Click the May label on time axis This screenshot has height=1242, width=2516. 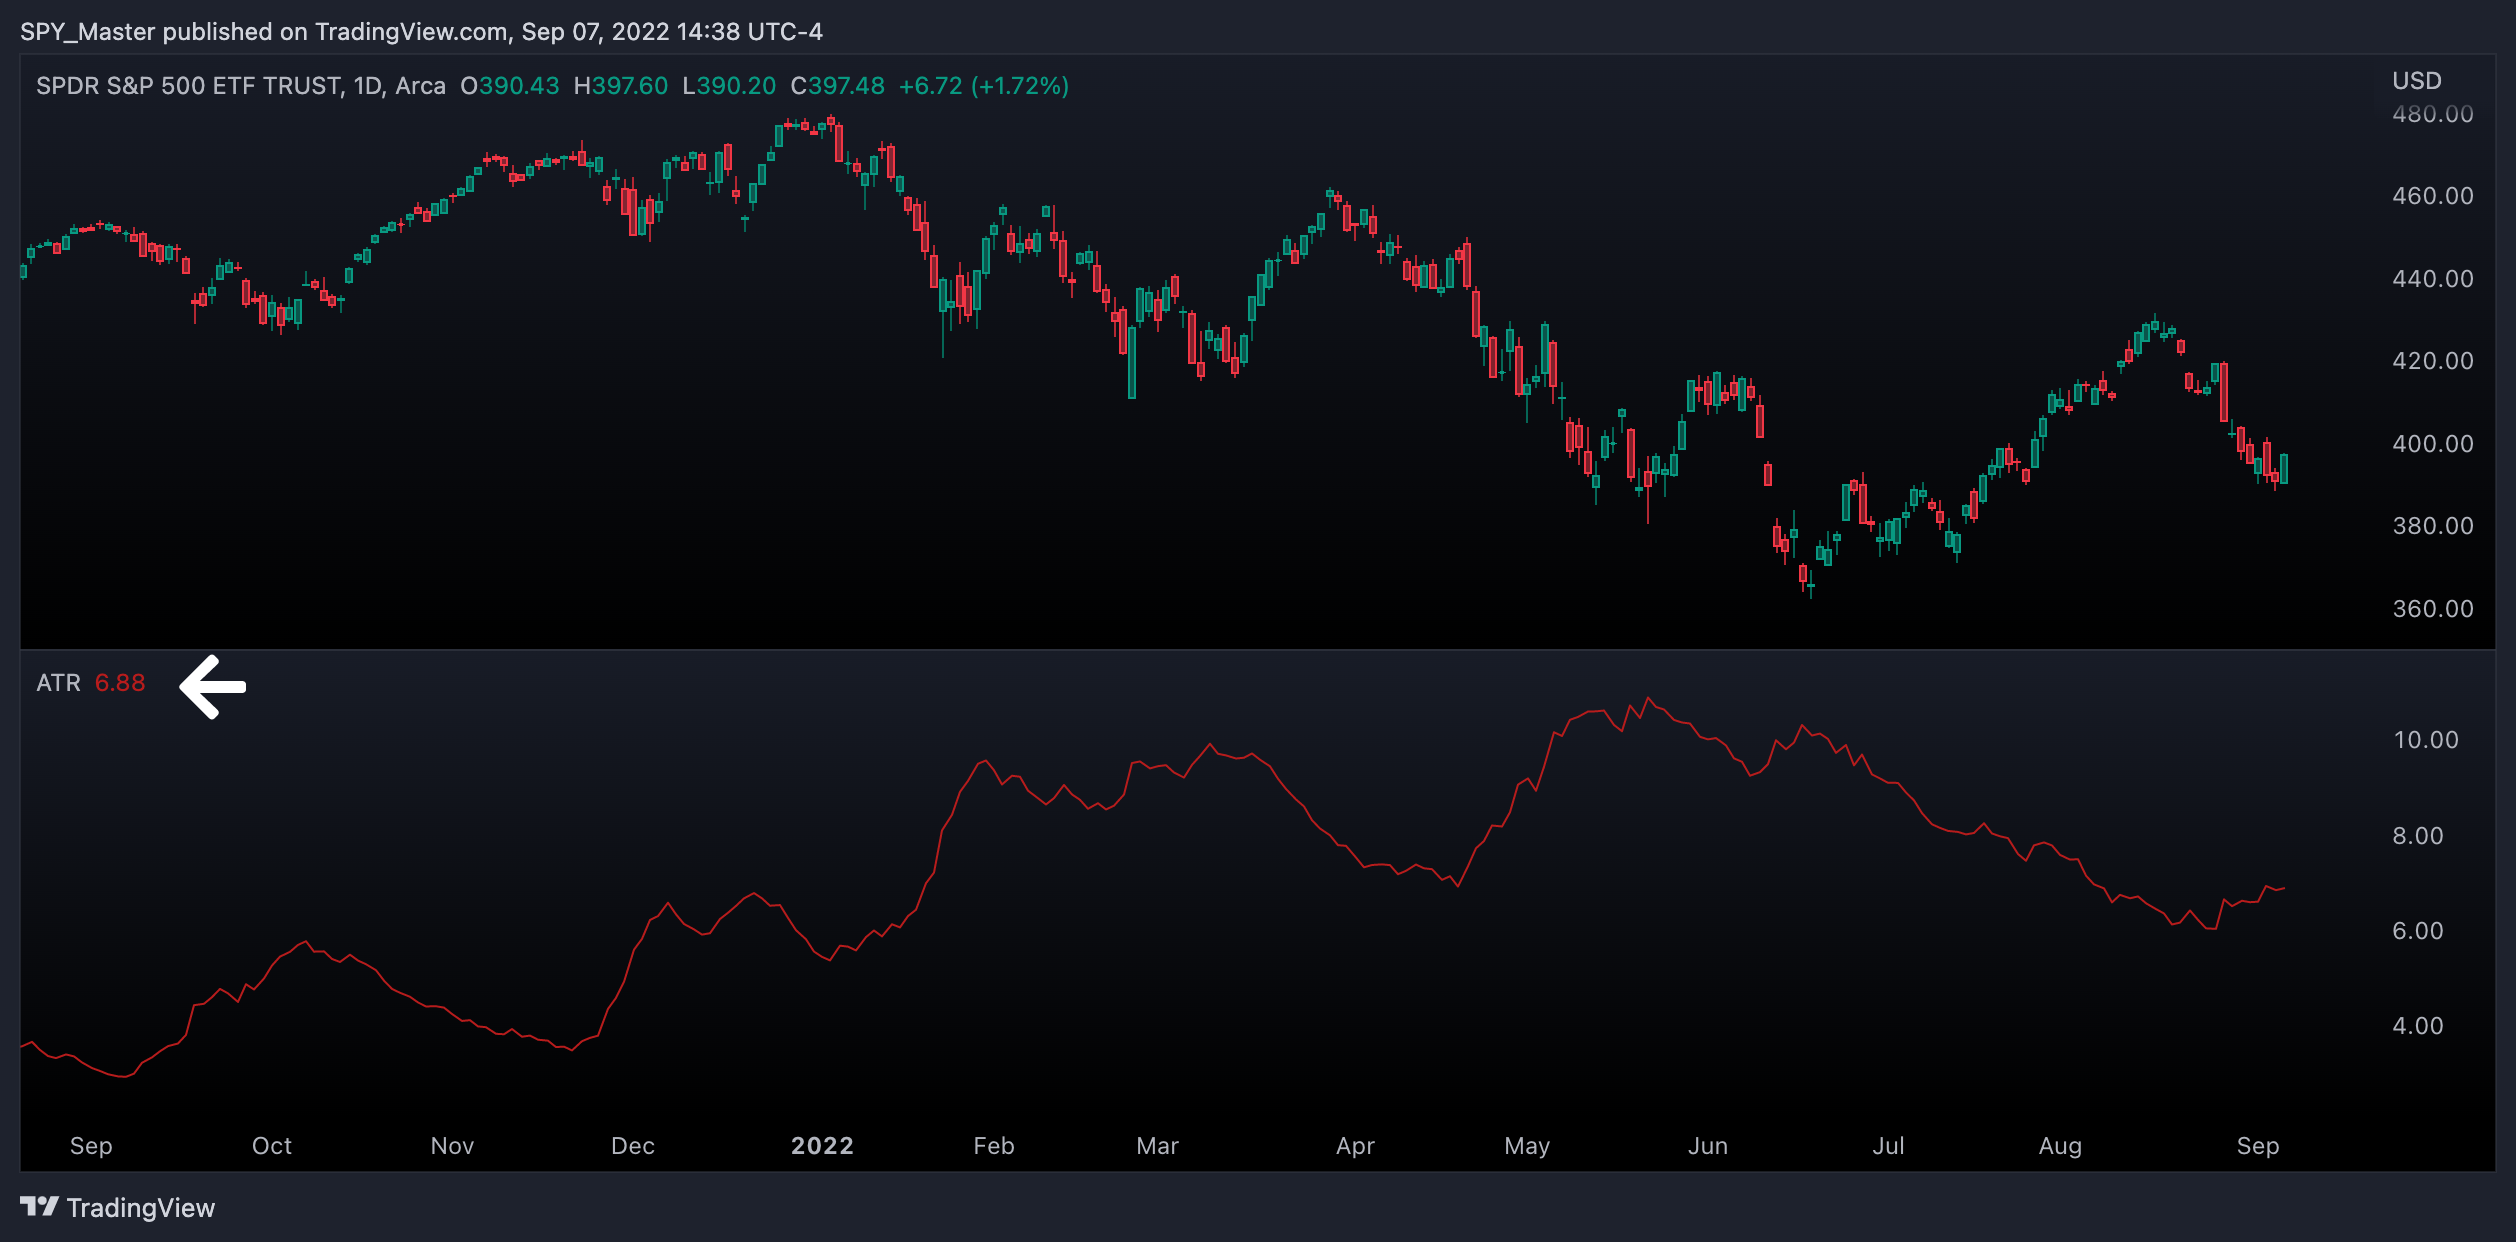[x=1527, y=1146]
